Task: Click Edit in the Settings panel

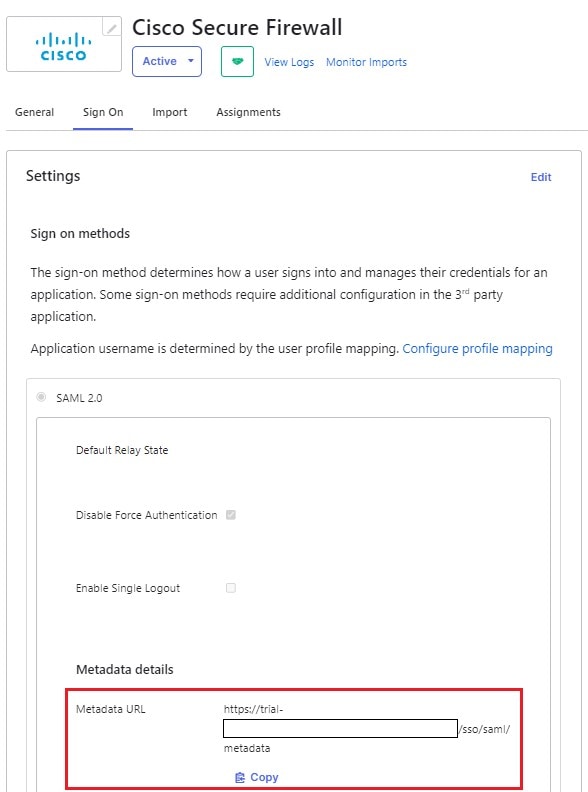Action: [541, 177]
